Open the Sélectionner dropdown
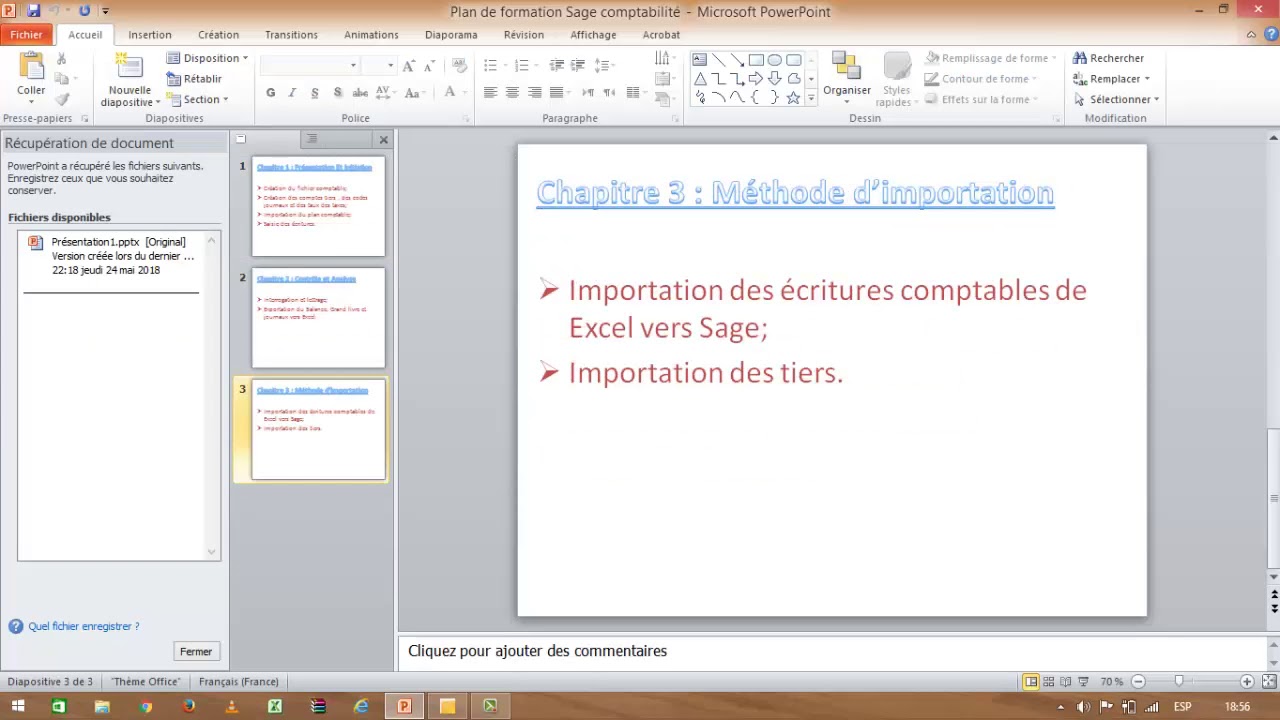 tap(1116, 99)
